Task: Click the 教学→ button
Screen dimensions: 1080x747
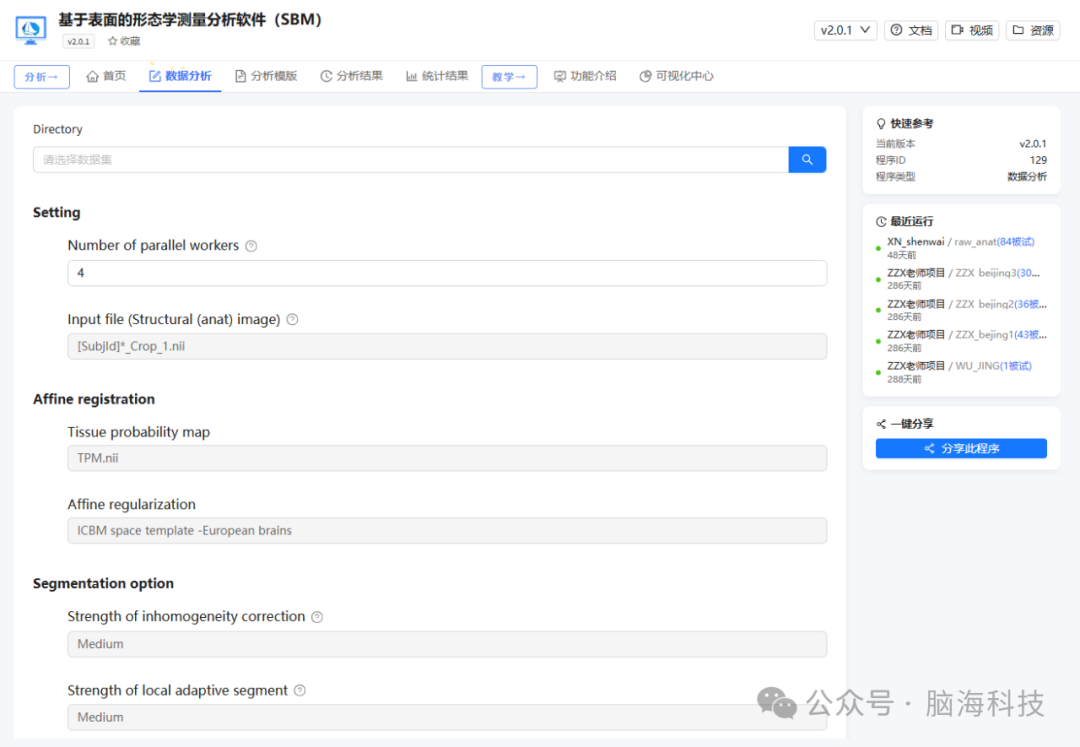Action: 509,76
